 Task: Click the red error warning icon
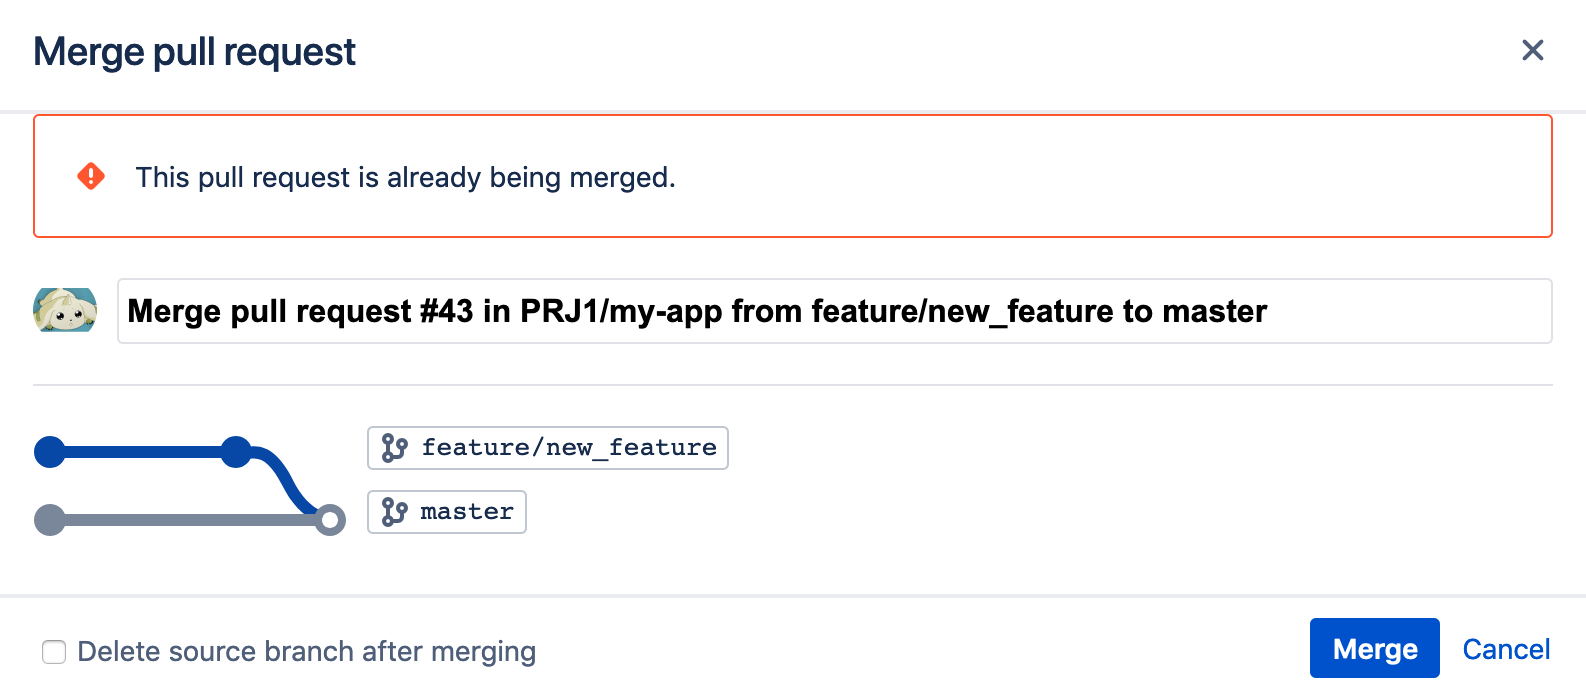(91, 176)
